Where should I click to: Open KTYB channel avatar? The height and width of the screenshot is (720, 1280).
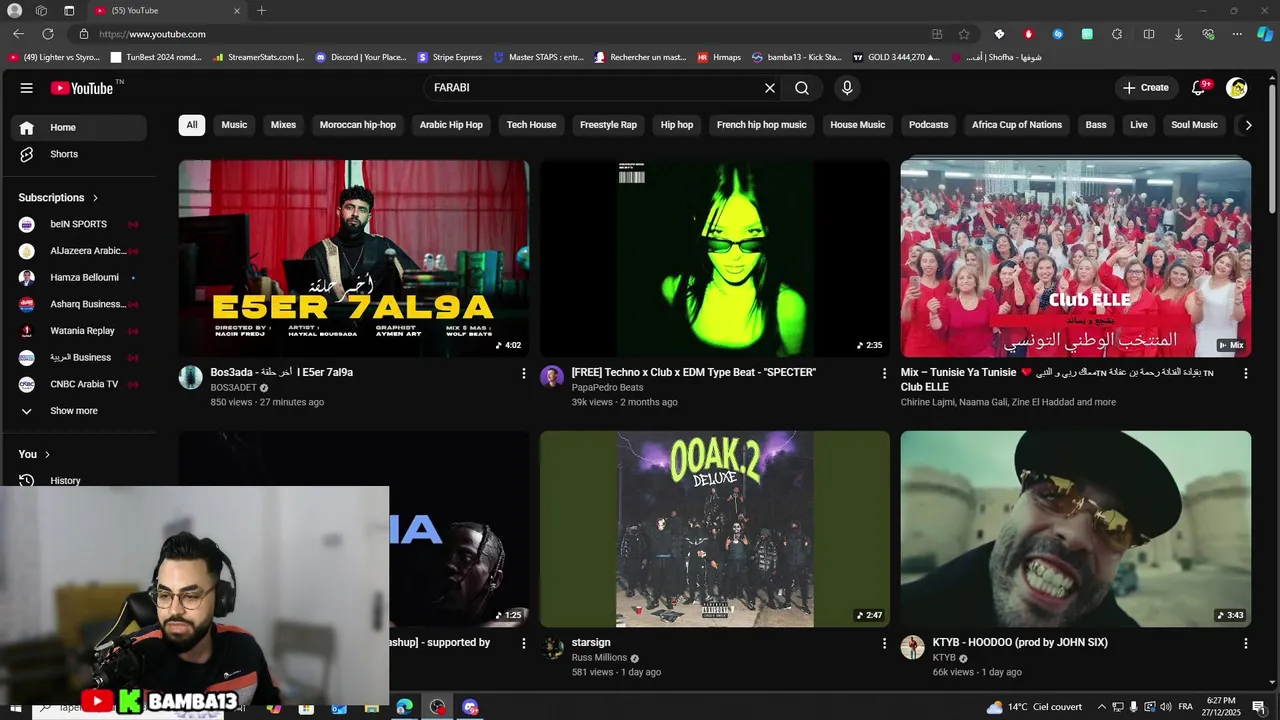click(x=912, y=647)
